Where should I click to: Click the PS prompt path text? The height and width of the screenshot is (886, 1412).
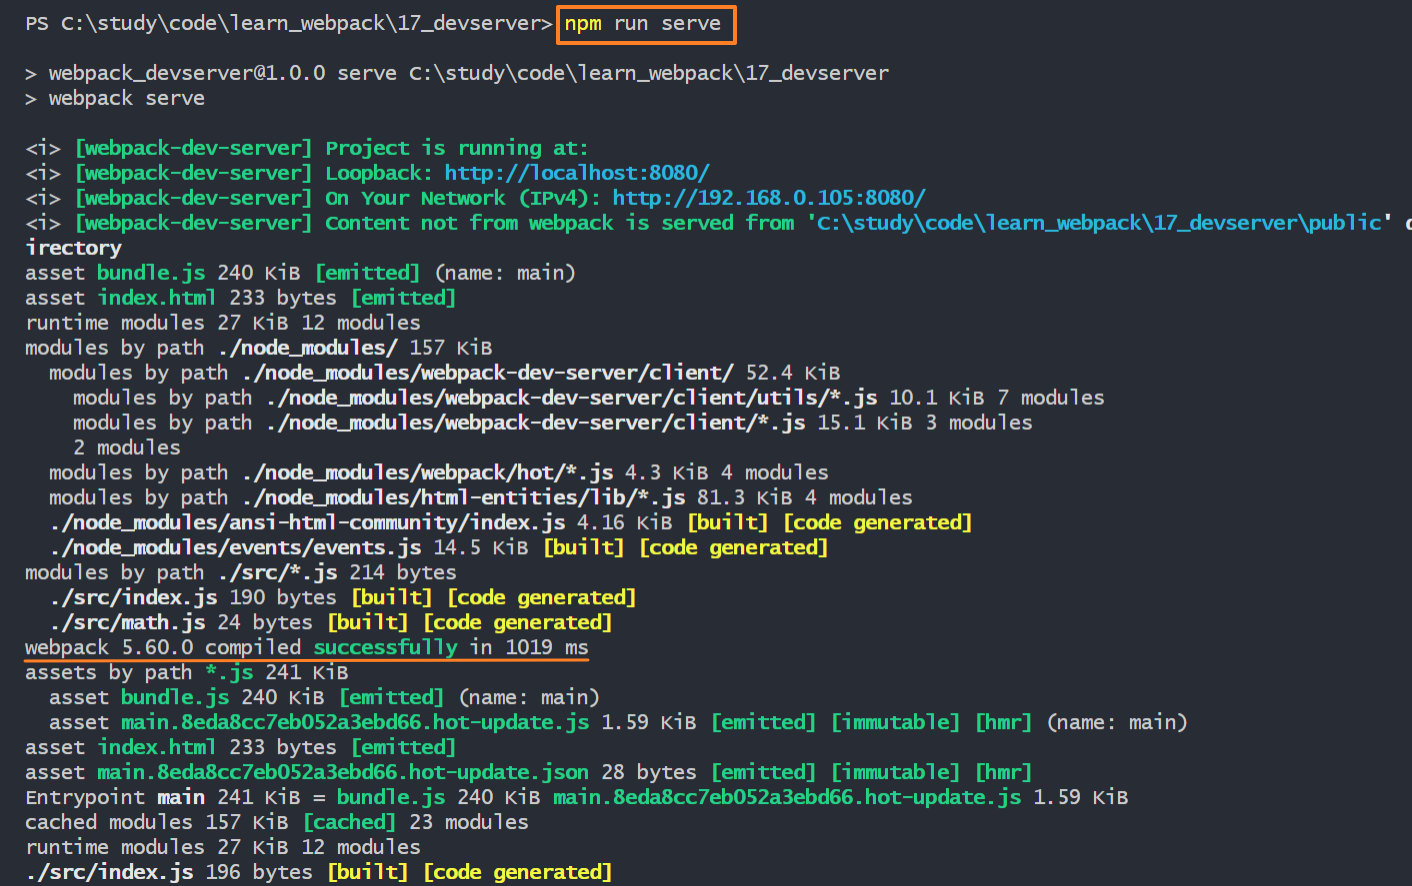(289, 23)
